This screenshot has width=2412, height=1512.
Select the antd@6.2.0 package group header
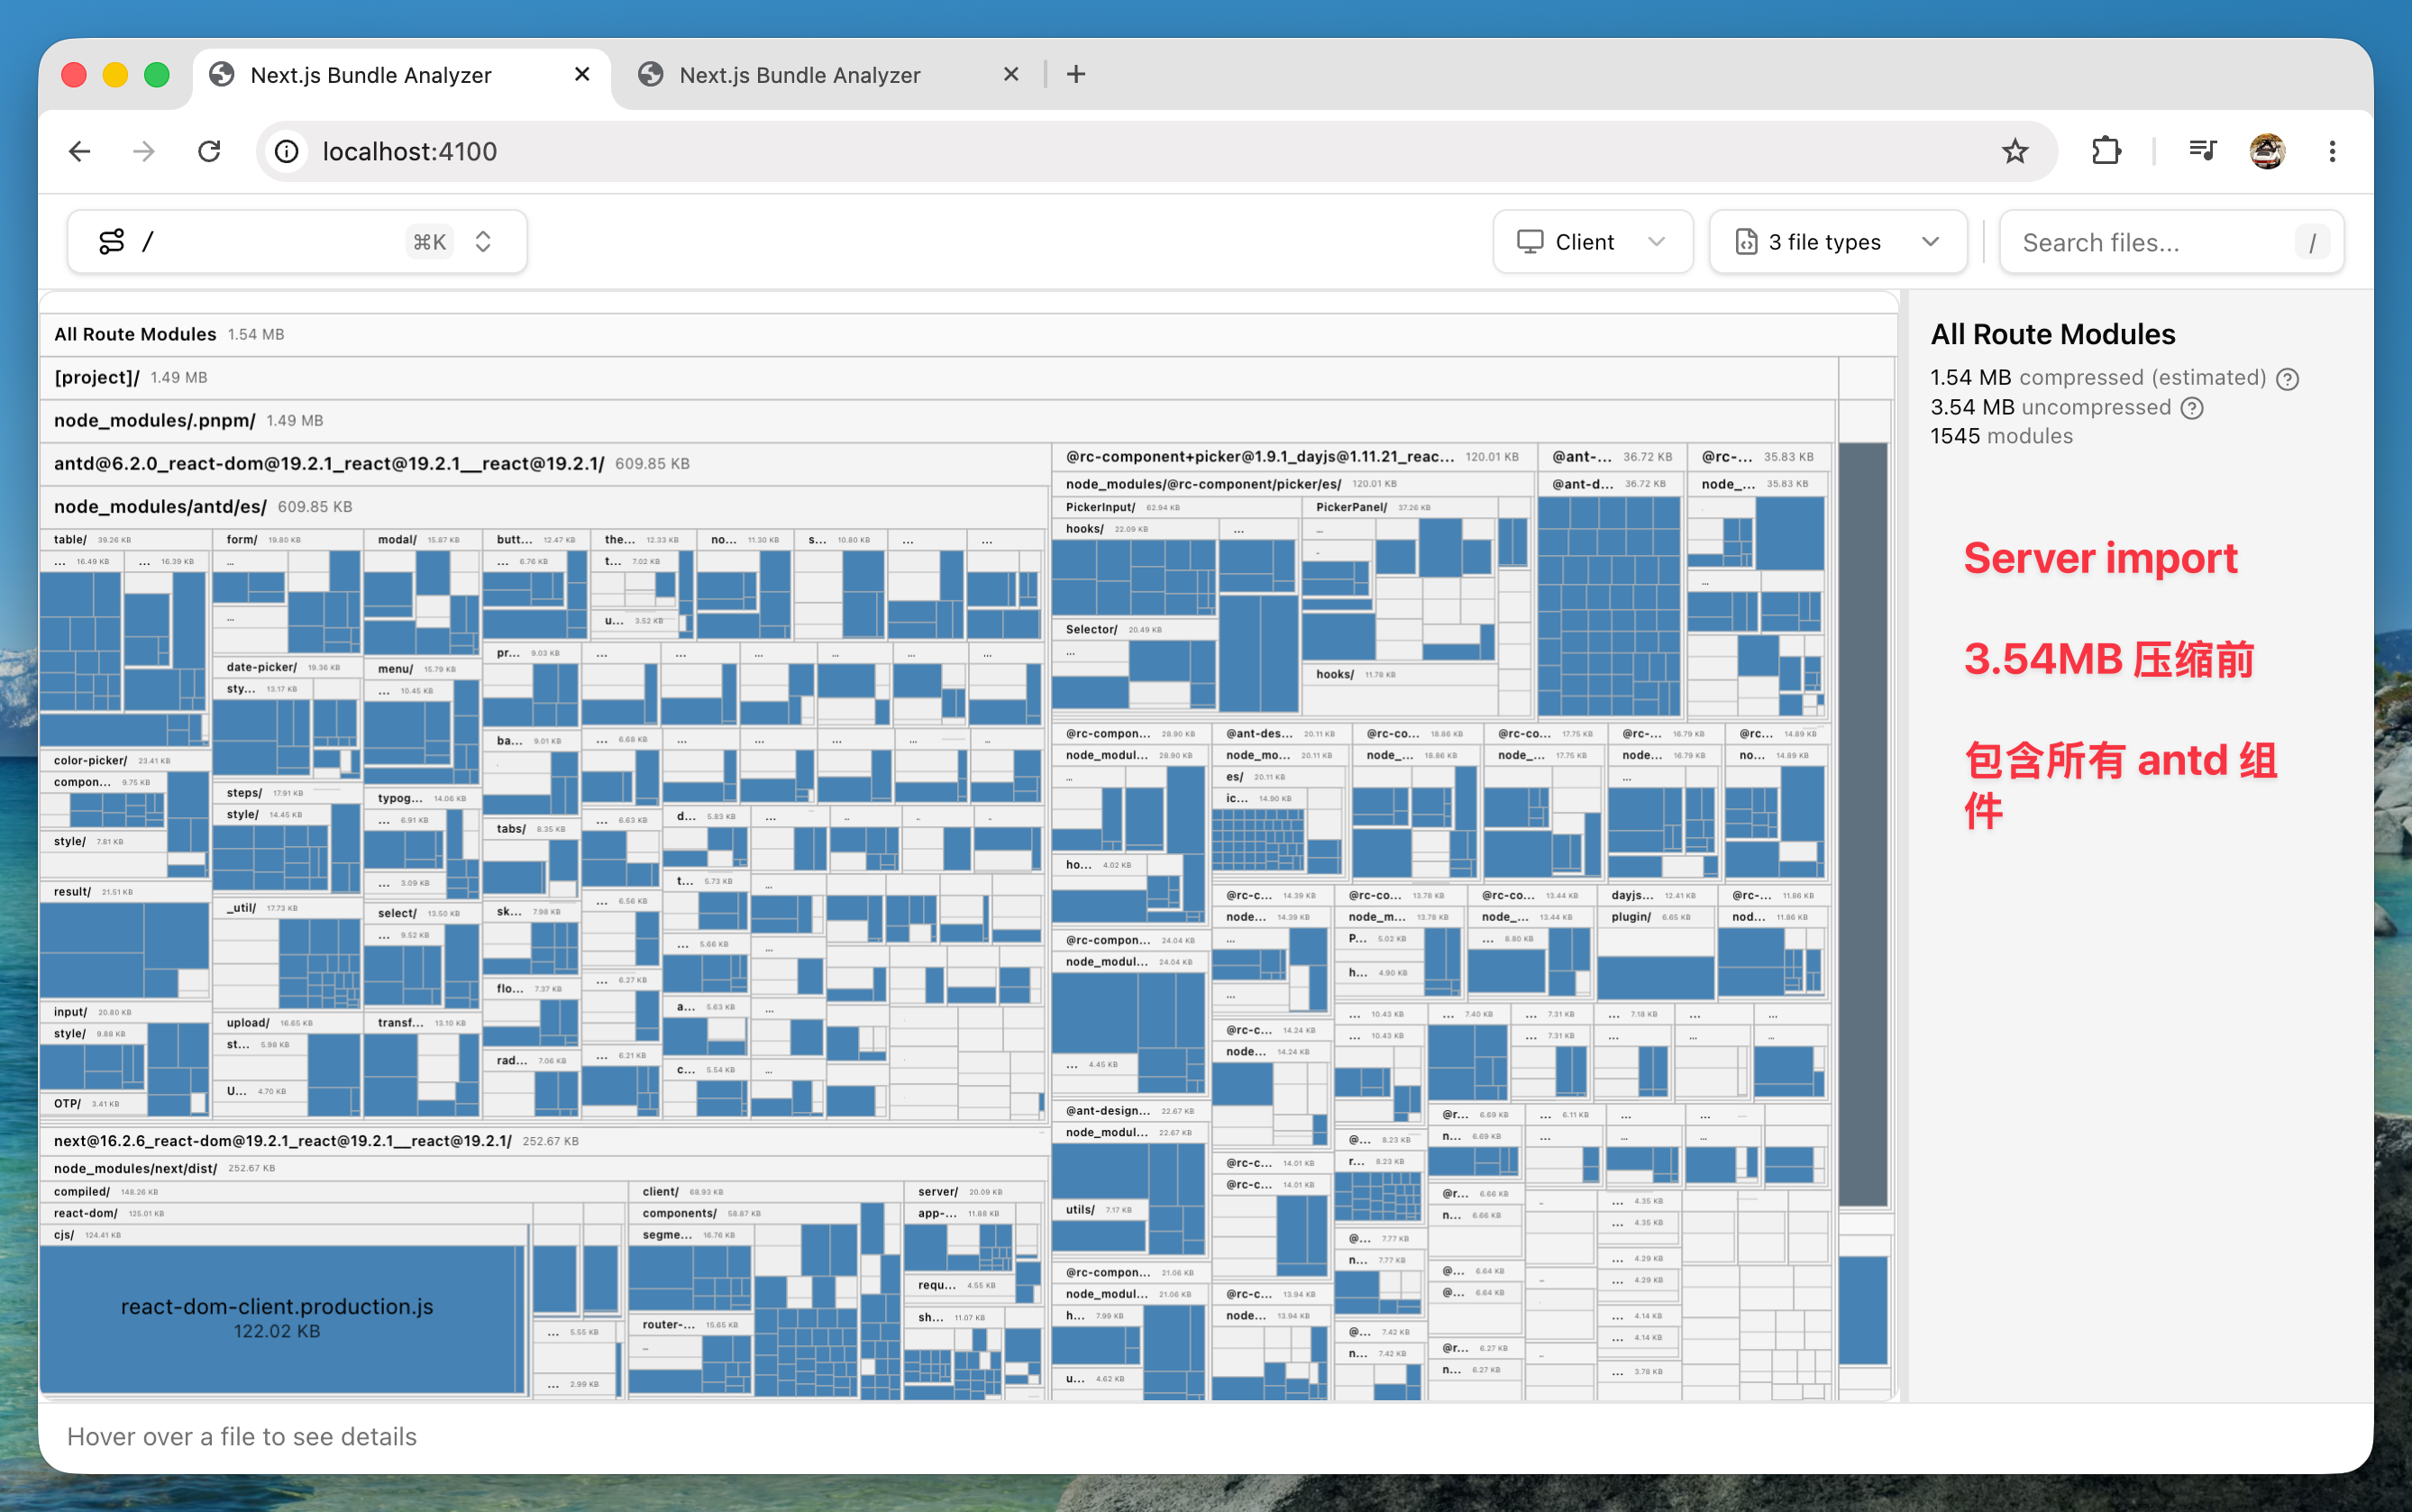pyautogui.click(x=544, y=464)
